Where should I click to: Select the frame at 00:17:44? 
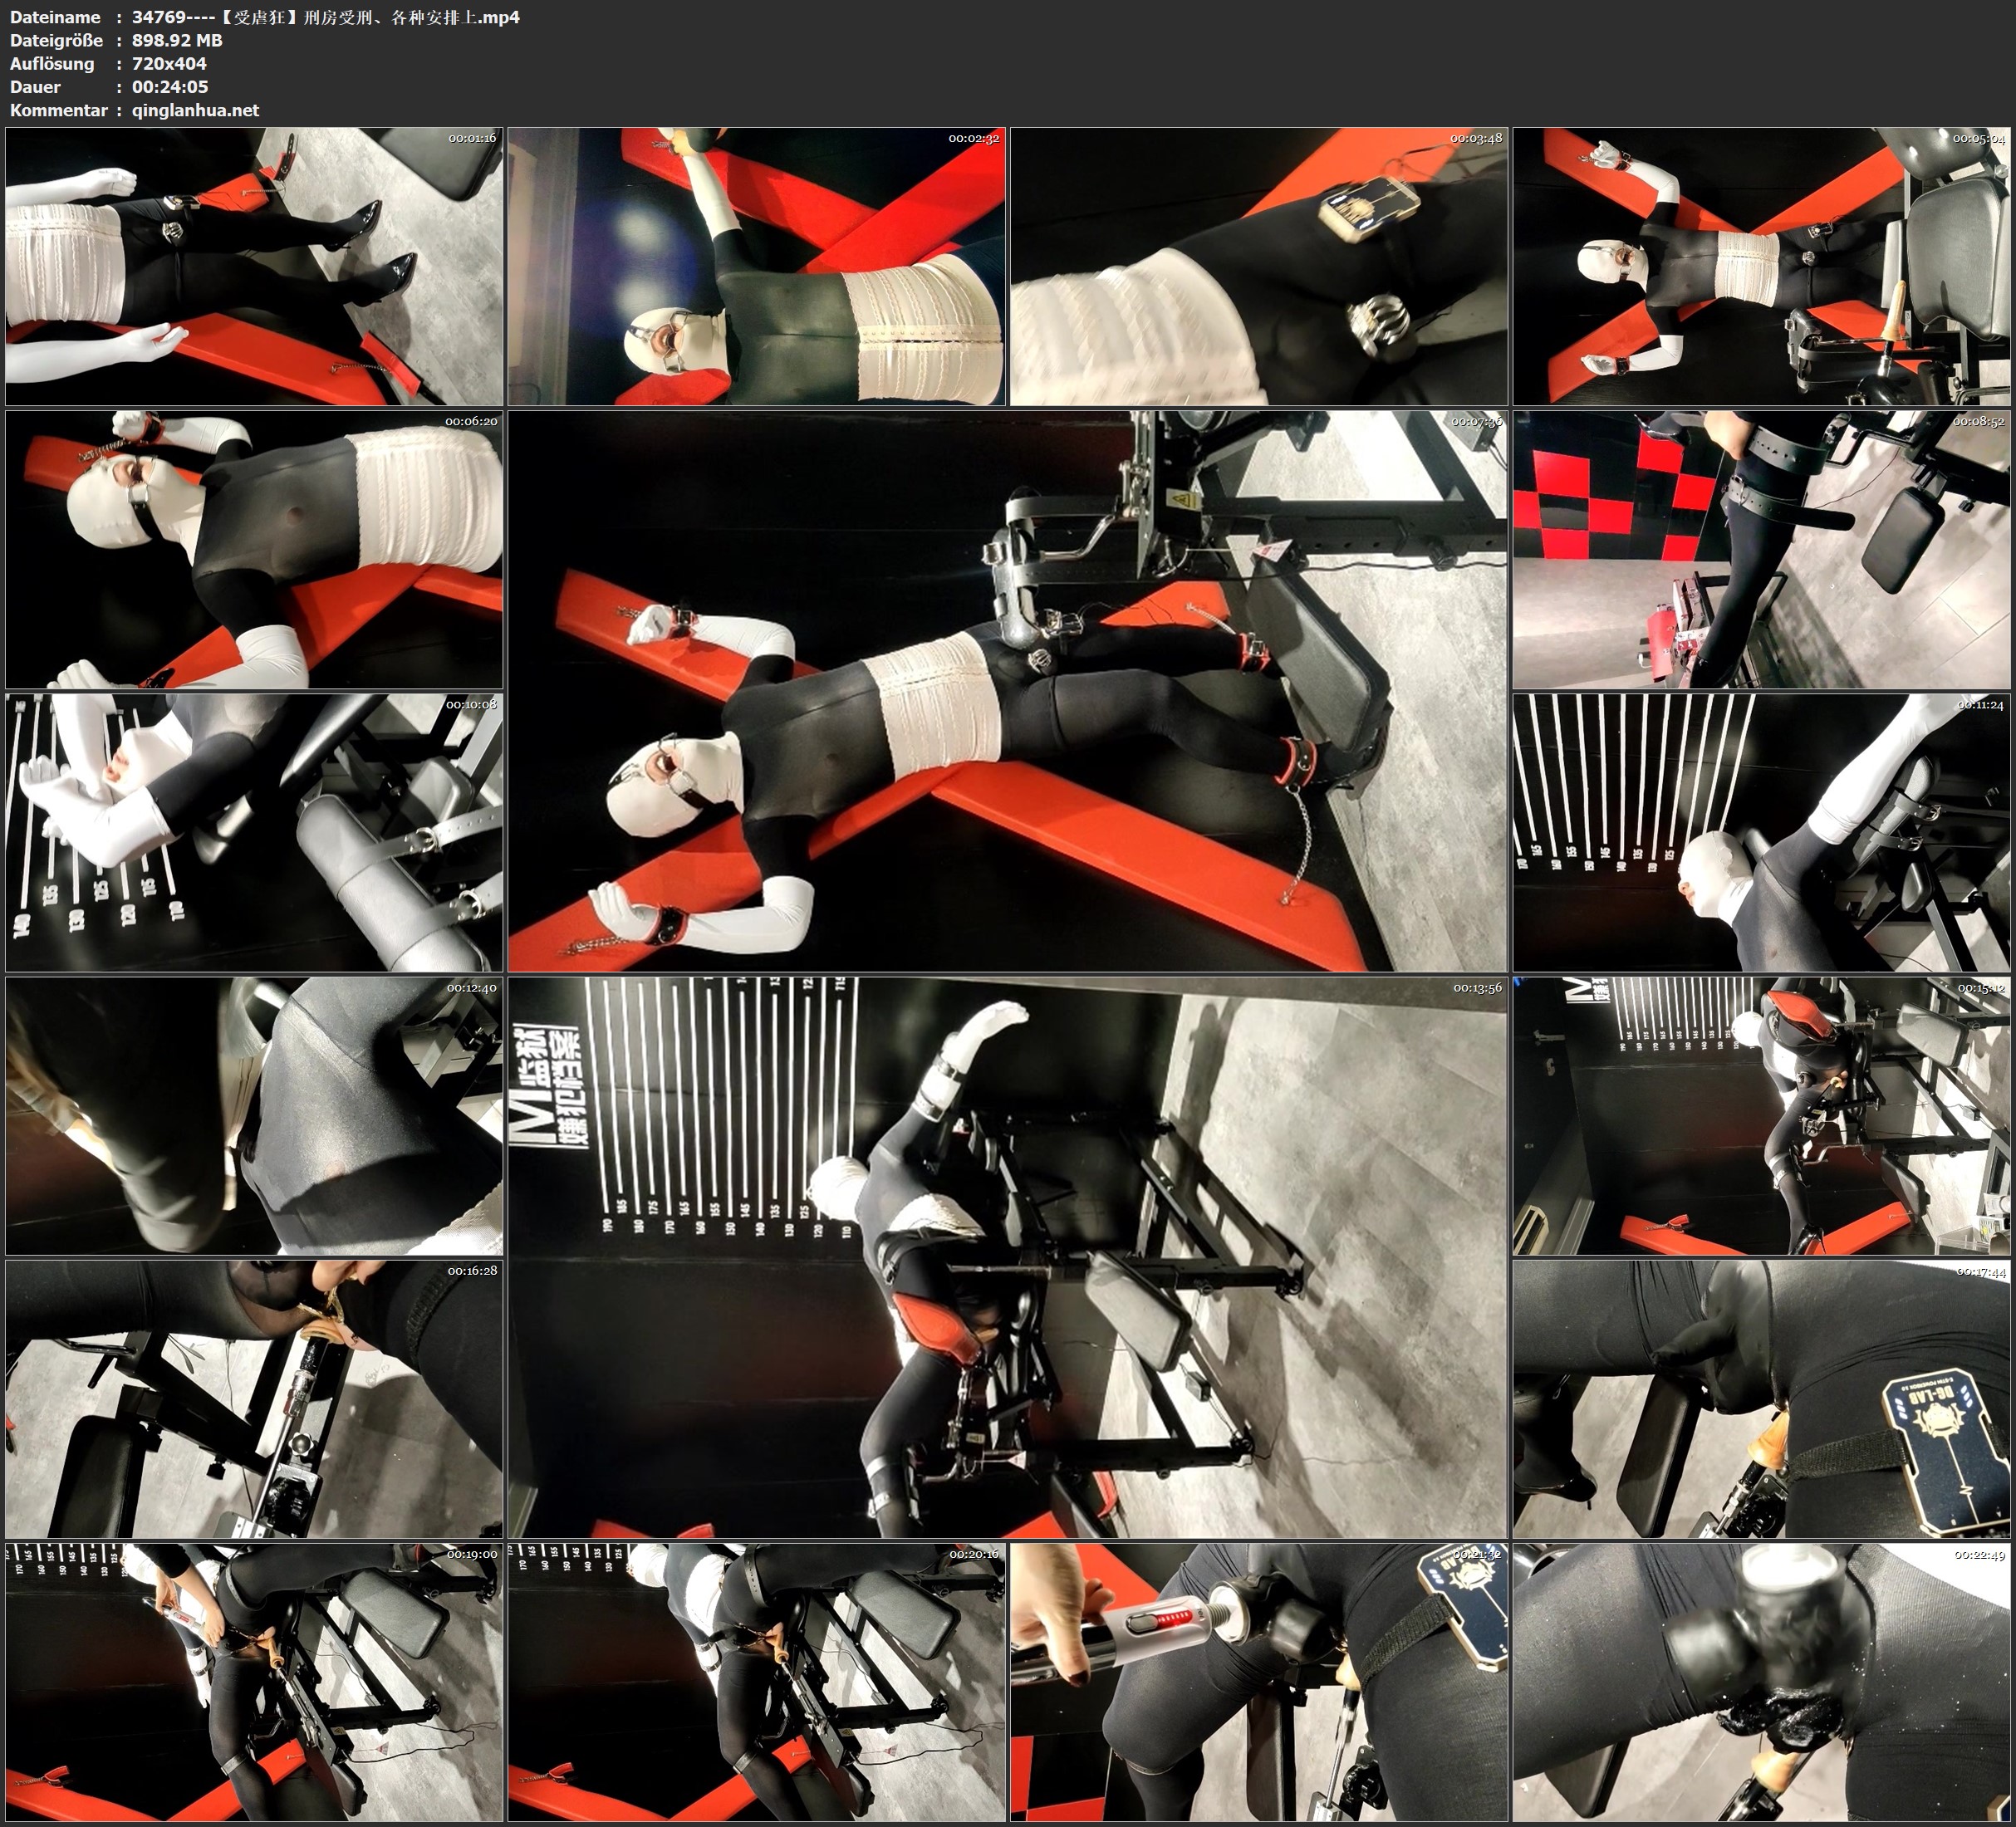tap(1762, 1398)
